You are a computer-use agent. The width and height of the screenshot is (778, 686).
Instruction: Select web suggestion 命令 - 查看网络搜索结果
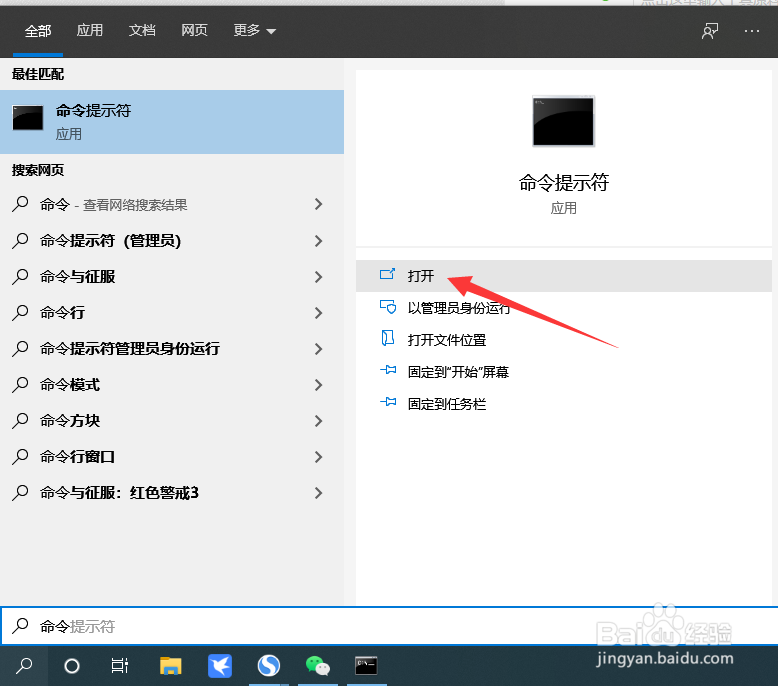(172, 204)
